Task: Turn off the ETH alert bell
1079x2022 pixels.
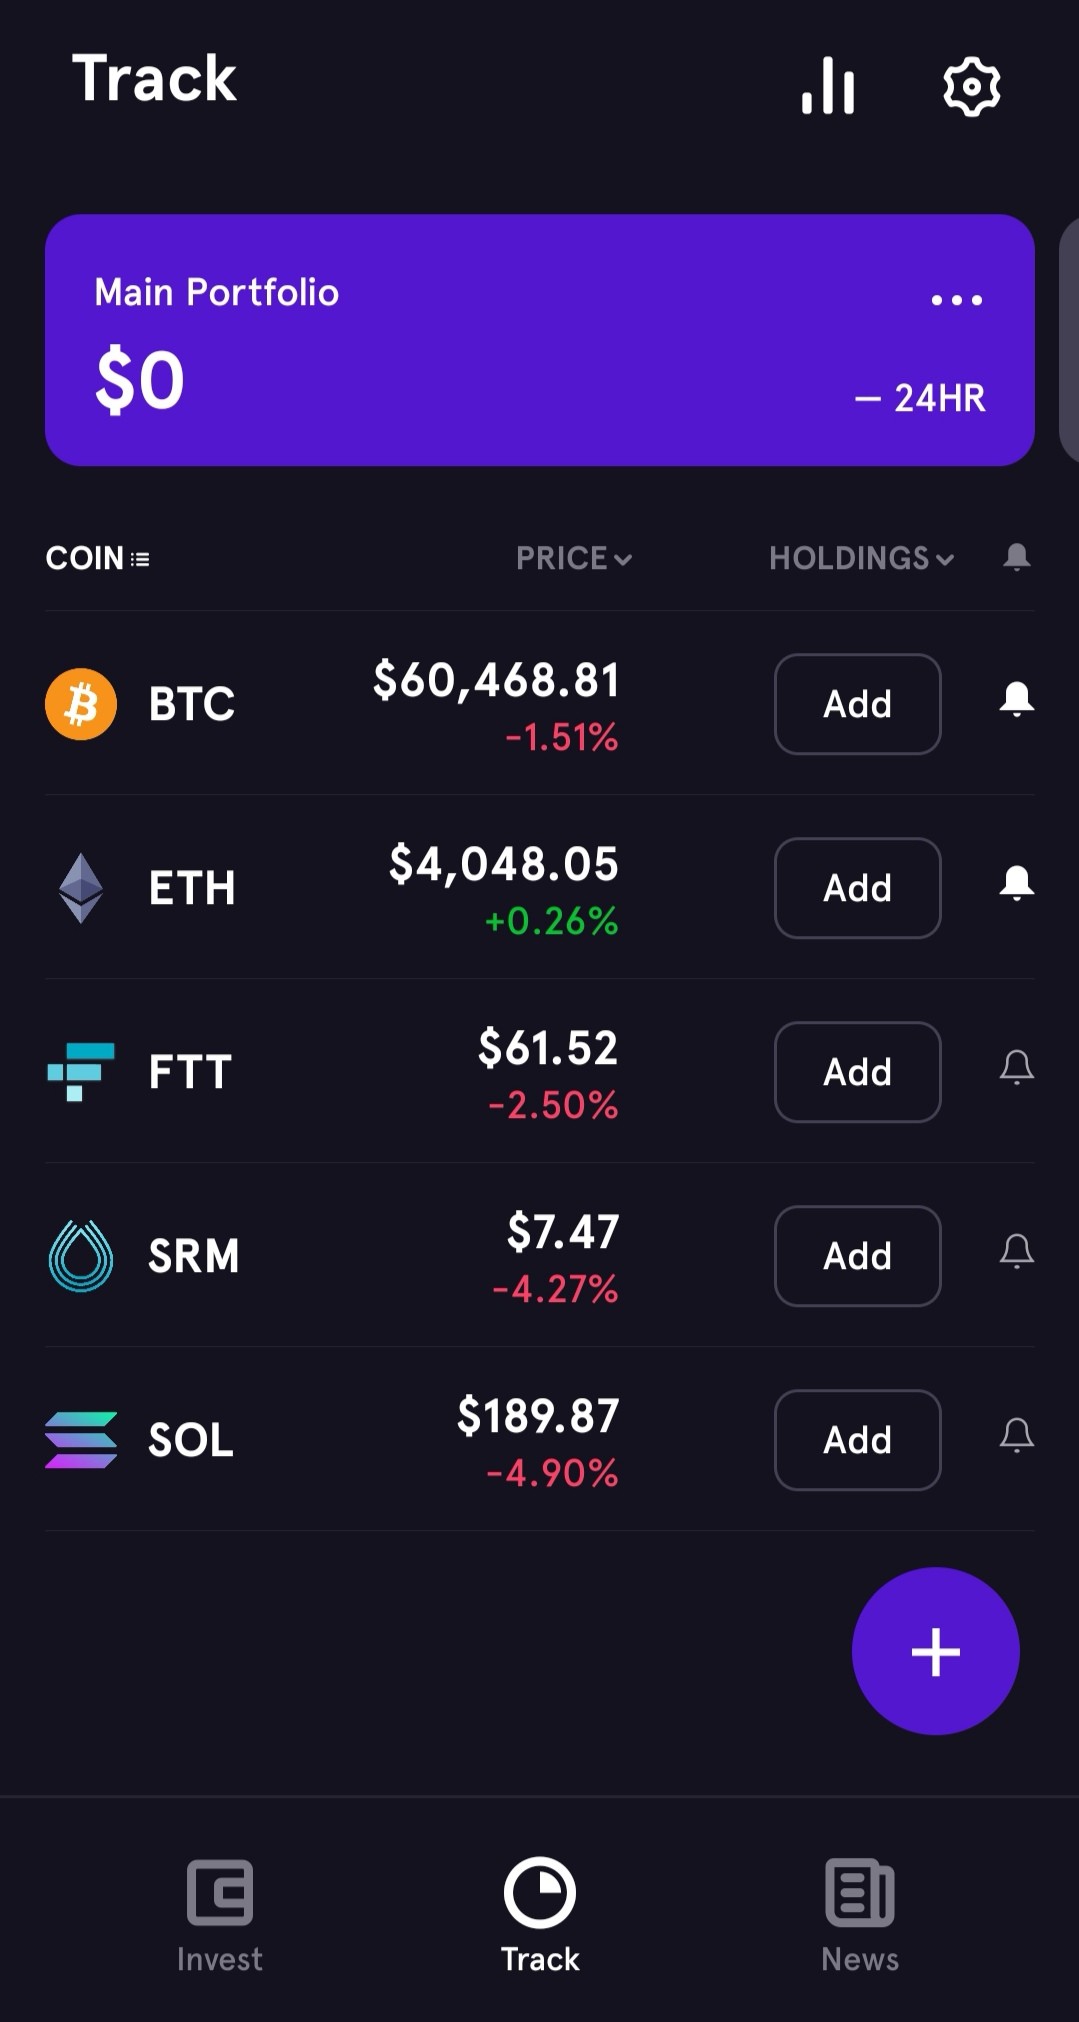Action: pos(1017,883)
